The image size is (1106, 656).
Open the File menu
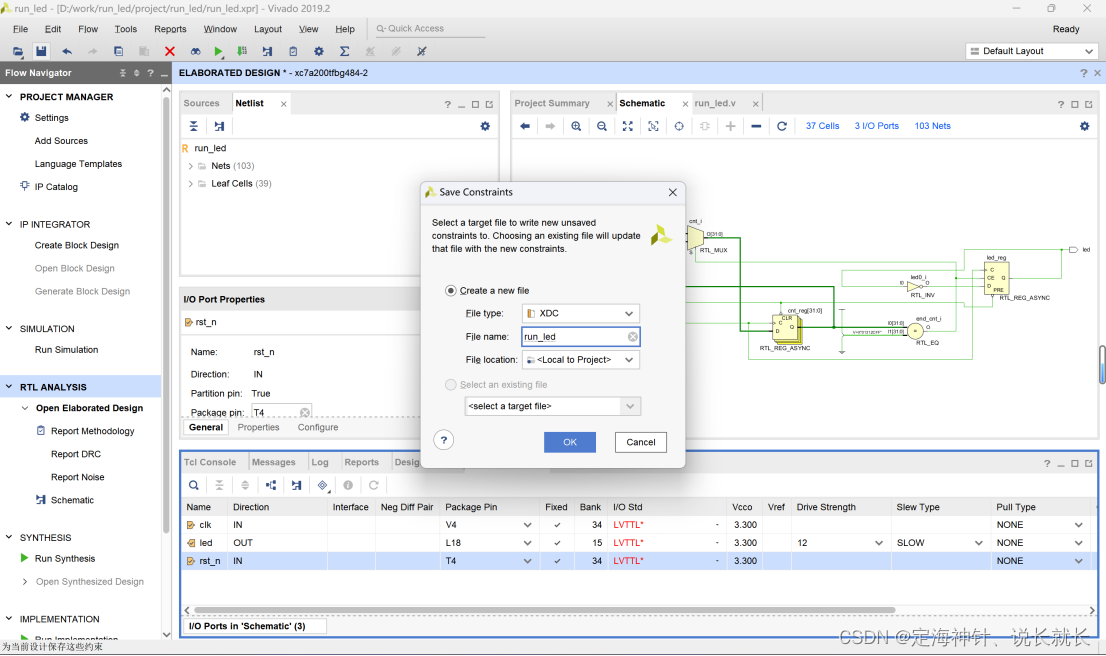click(20, 29)
